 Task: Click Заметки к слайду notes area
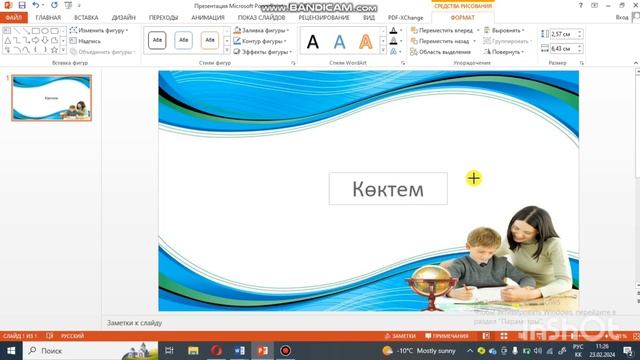pyautogui.click(x=135, y=323)
